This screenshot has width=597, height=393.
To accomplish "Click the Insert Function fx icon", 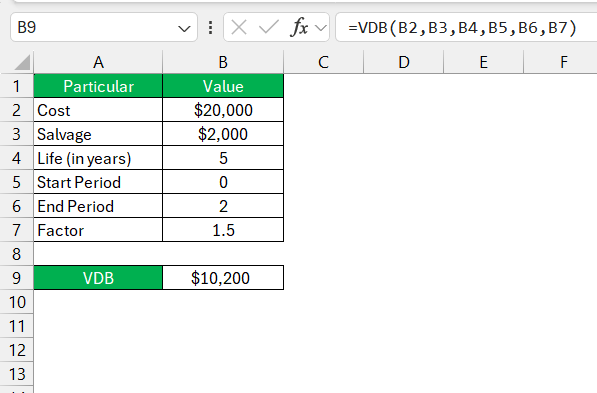I will (299, 27).
